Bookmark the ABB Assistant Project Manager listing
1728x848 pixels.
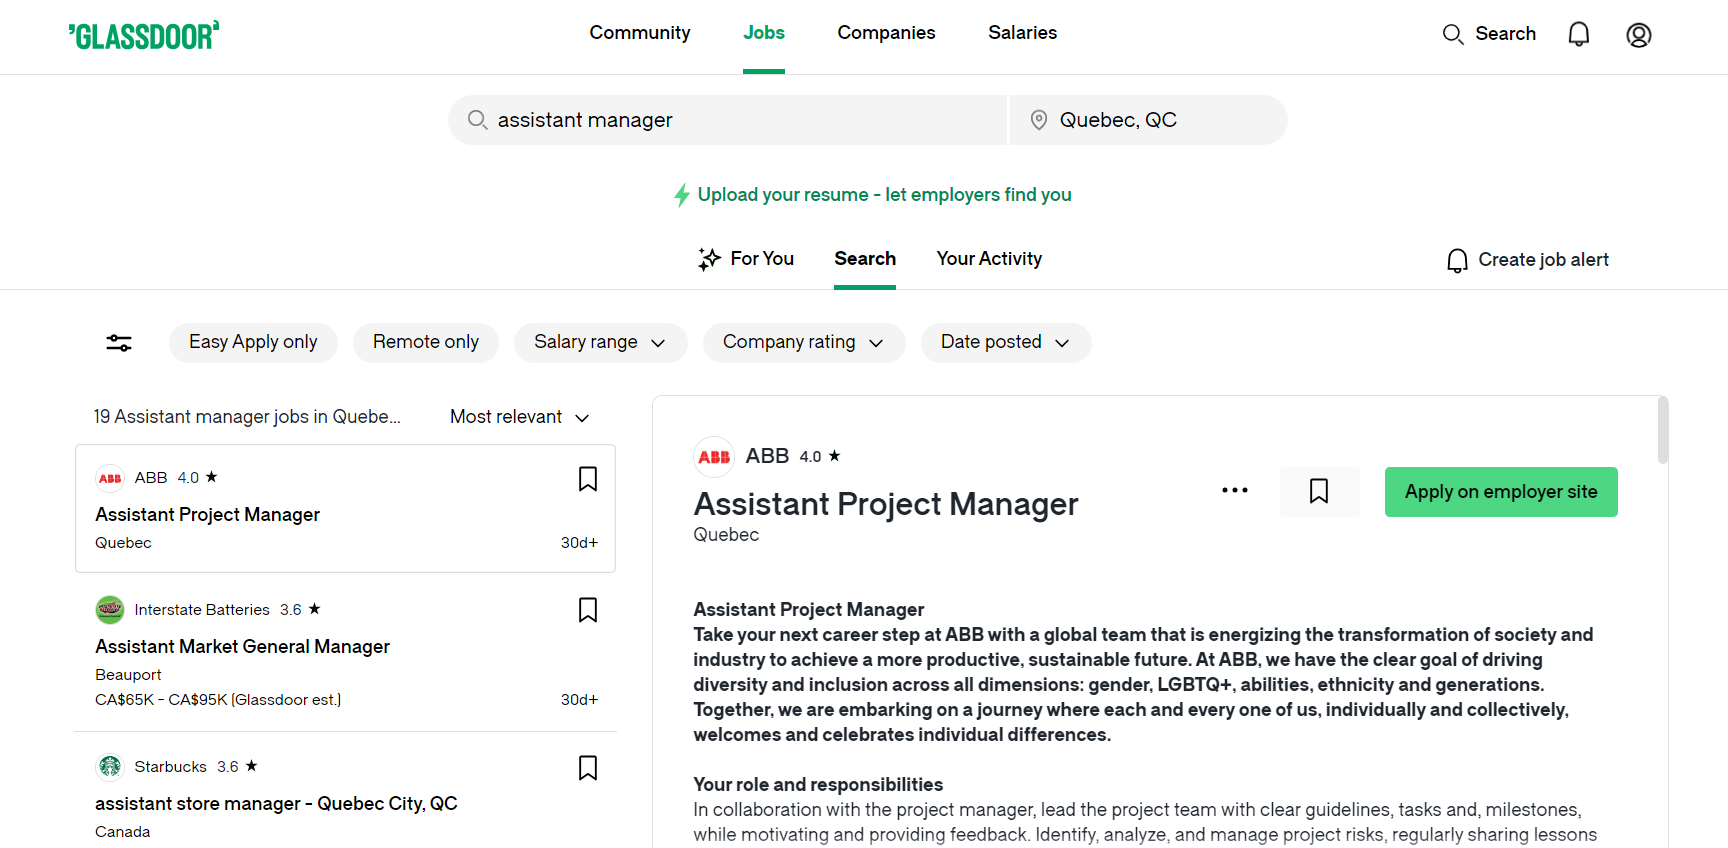tap(588, 479)
